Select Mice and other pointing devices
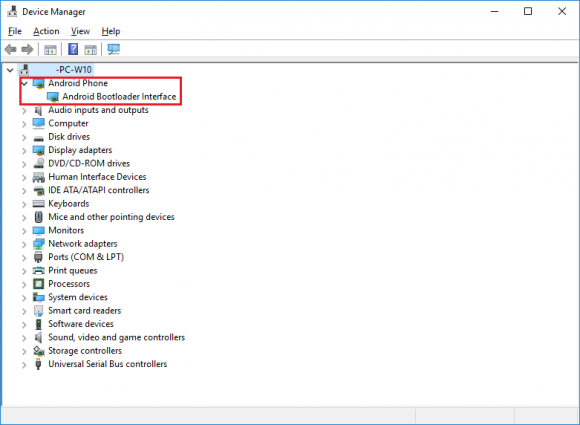 click(111, 217)
